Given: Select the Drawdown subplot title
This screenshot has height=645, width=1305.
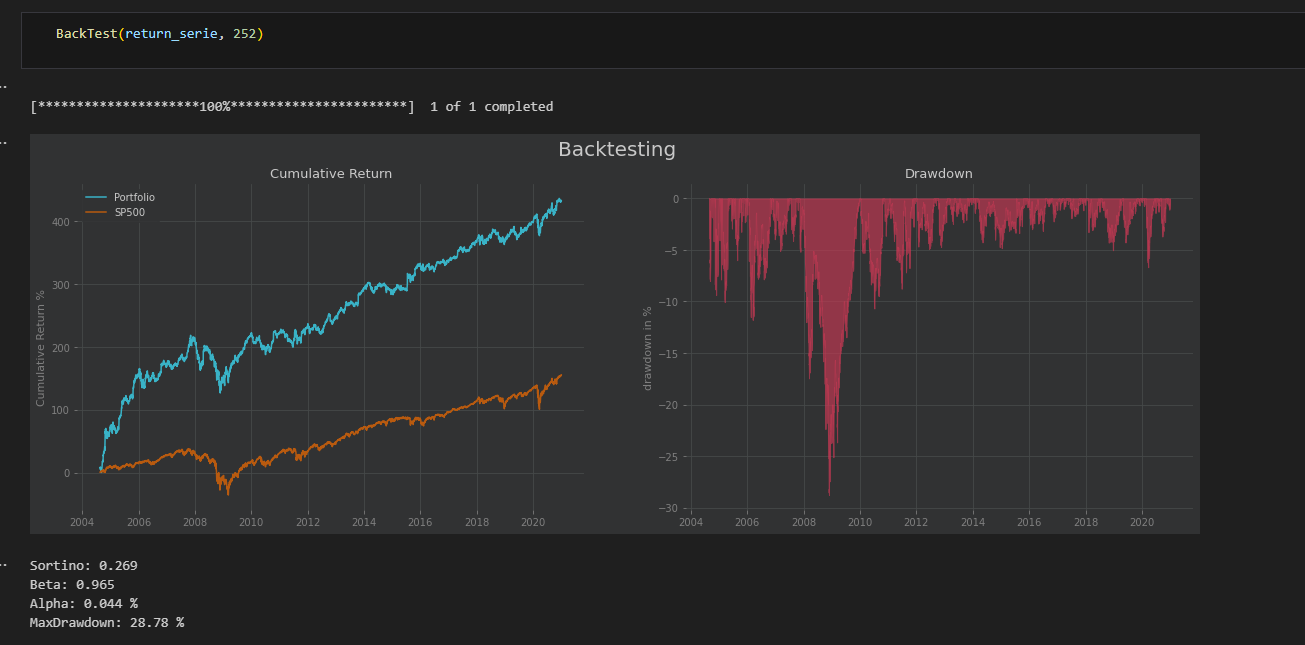Looking at the screenshot, I should coord(938,174).
